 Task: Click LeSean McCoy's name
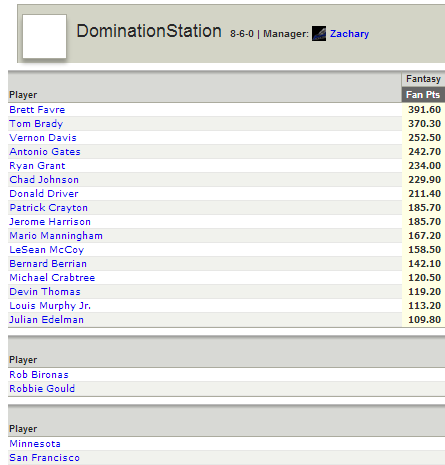(47, 250)
